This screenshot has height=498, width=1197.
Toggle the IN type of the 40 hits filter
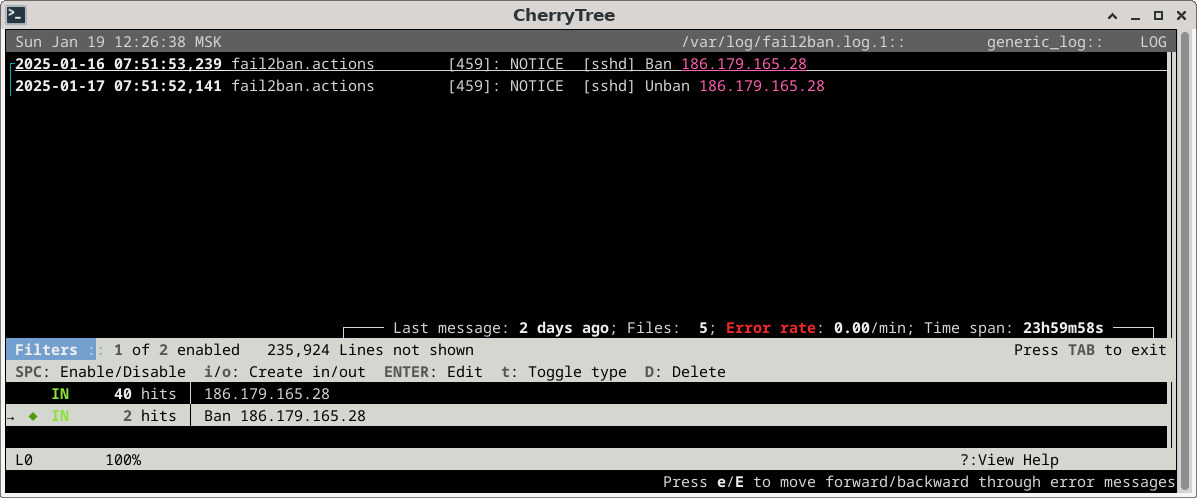coord(60,394)
